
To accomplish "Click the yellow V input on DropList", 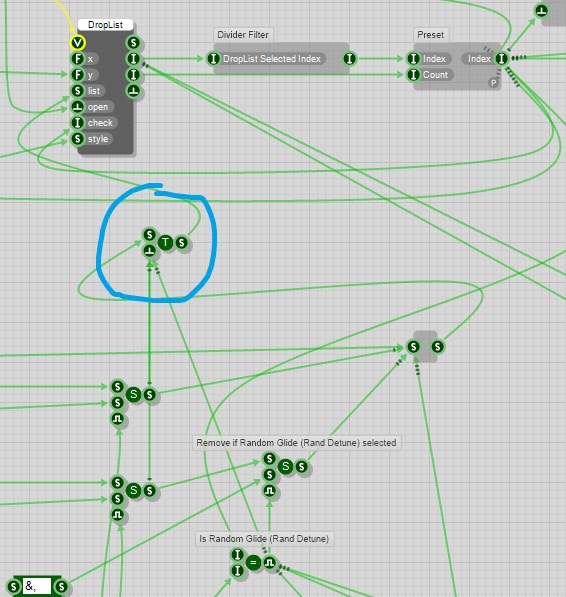I will pos(77,43).
